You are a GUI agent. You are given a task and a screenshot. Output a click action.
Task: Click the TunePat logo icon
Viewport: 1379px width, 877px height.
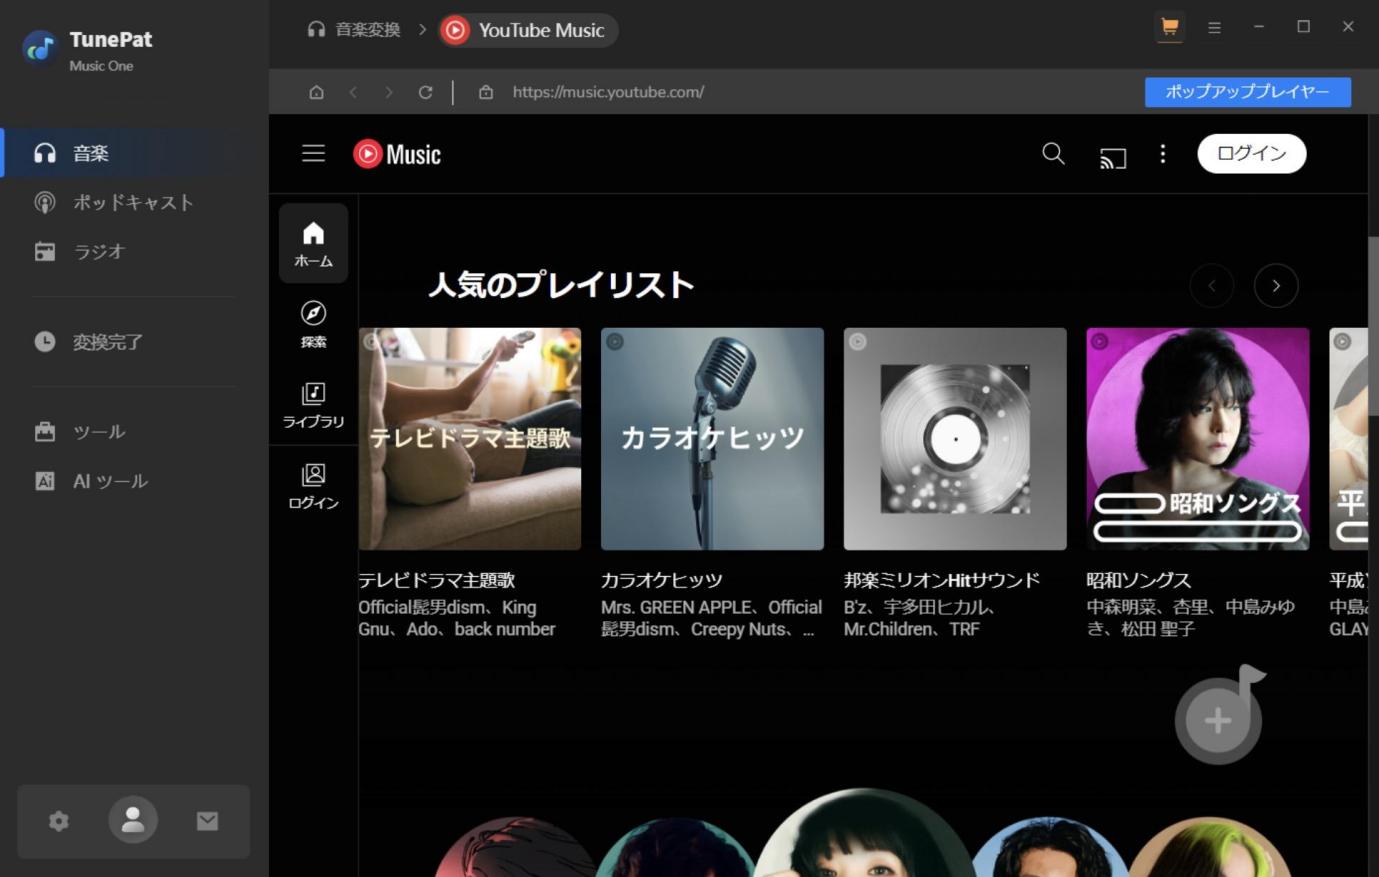pyautogui.click(x=40, y=47)
